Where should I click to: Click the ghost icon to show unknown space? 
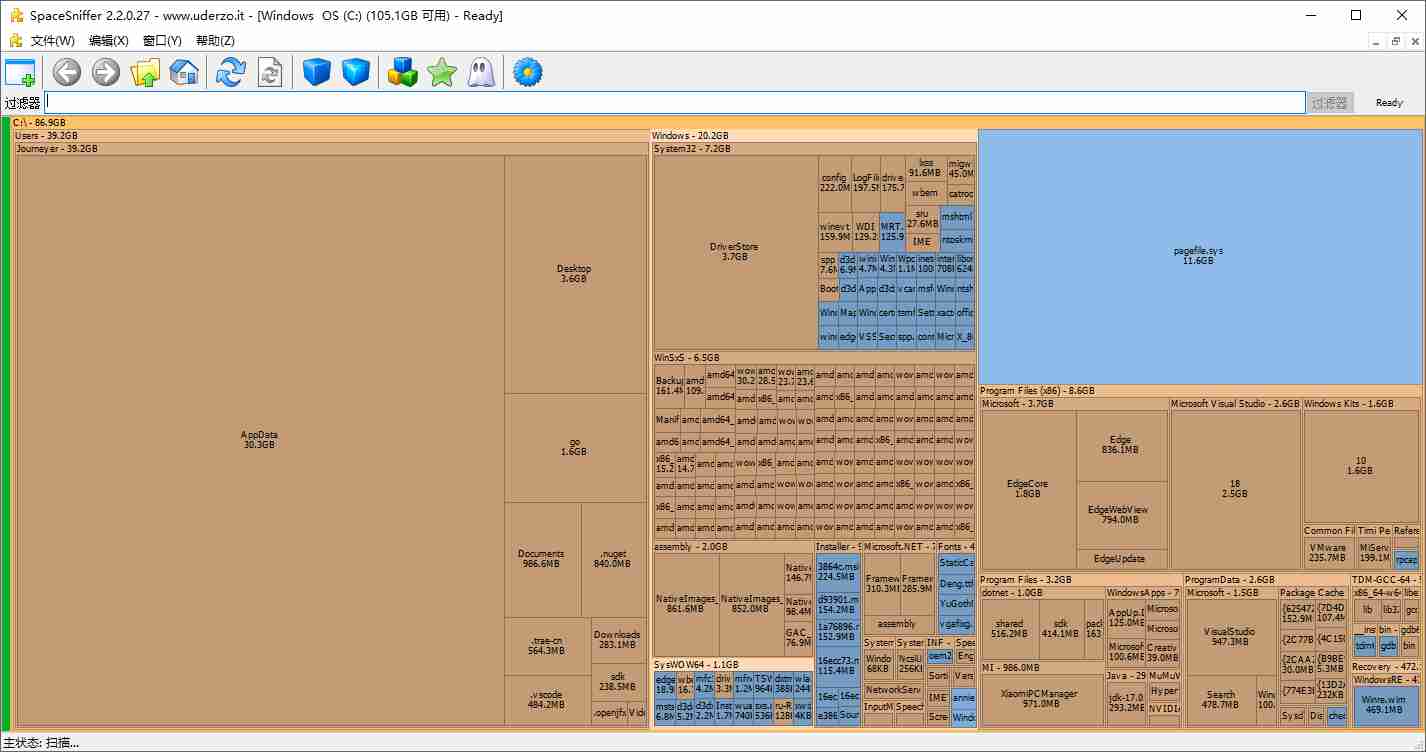click(x=480, y=72)
